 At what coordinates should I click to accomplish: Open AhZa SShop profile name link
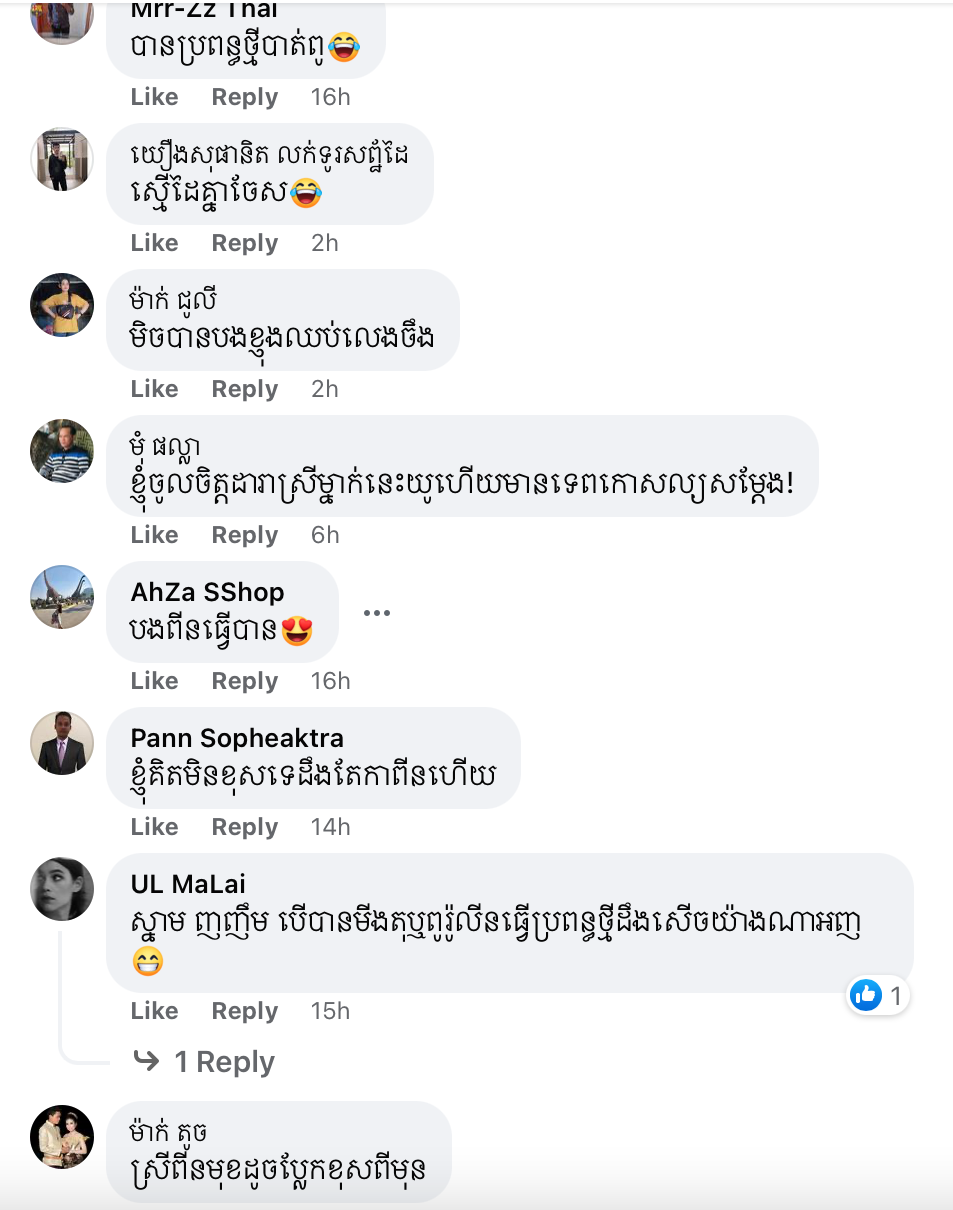click(x=207, y=592)
